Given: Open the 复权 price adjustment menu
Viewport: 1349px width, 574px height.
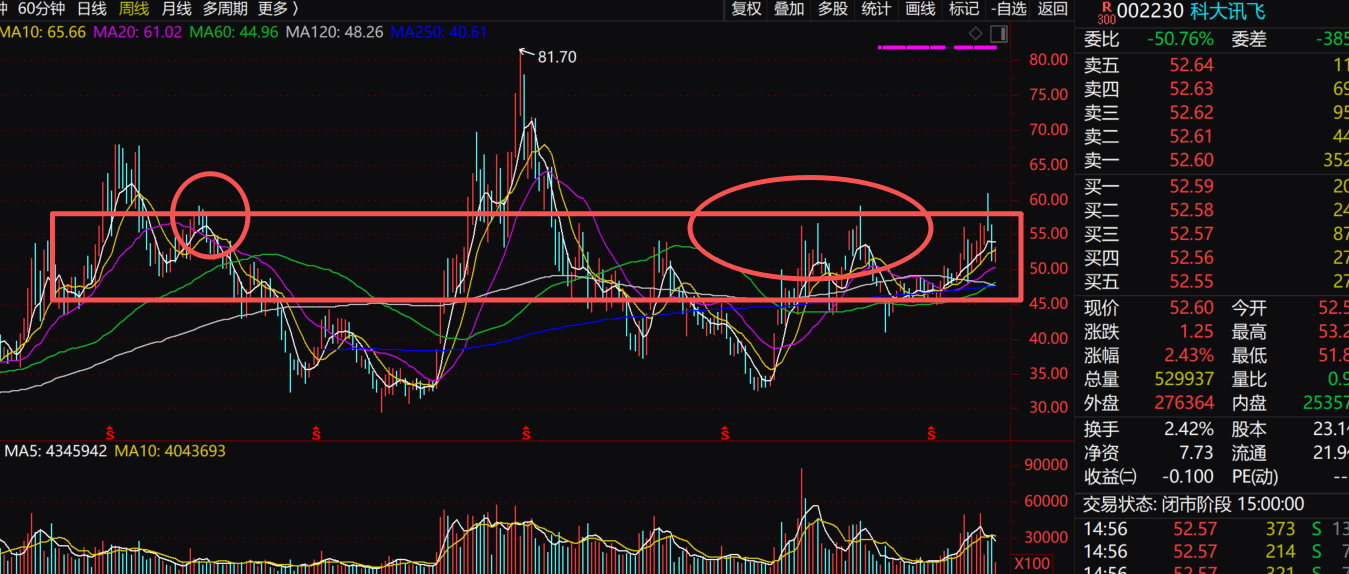Looking at the screenshot, I should pos(747,9).
